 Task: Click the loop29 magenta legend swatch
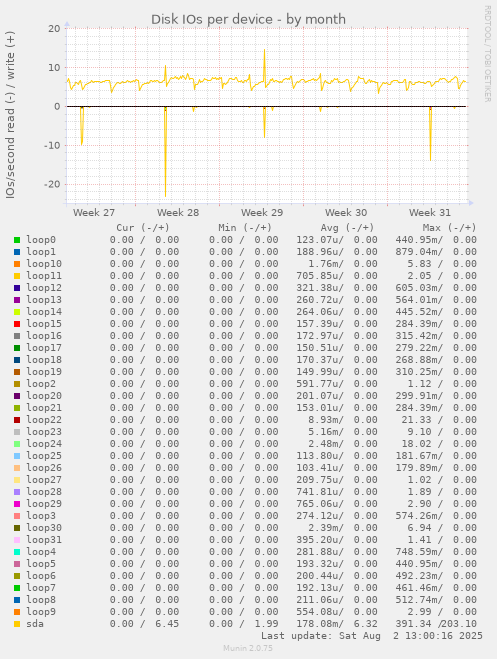pos(17,504)
